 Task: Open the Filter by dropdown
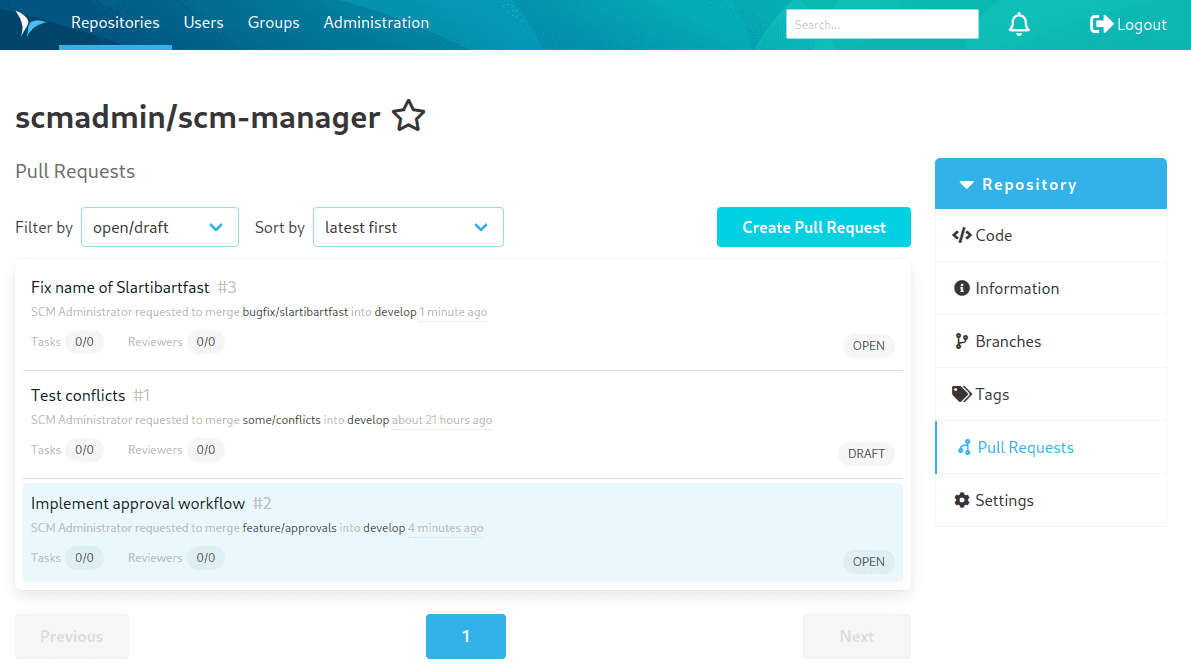[159, 227]
